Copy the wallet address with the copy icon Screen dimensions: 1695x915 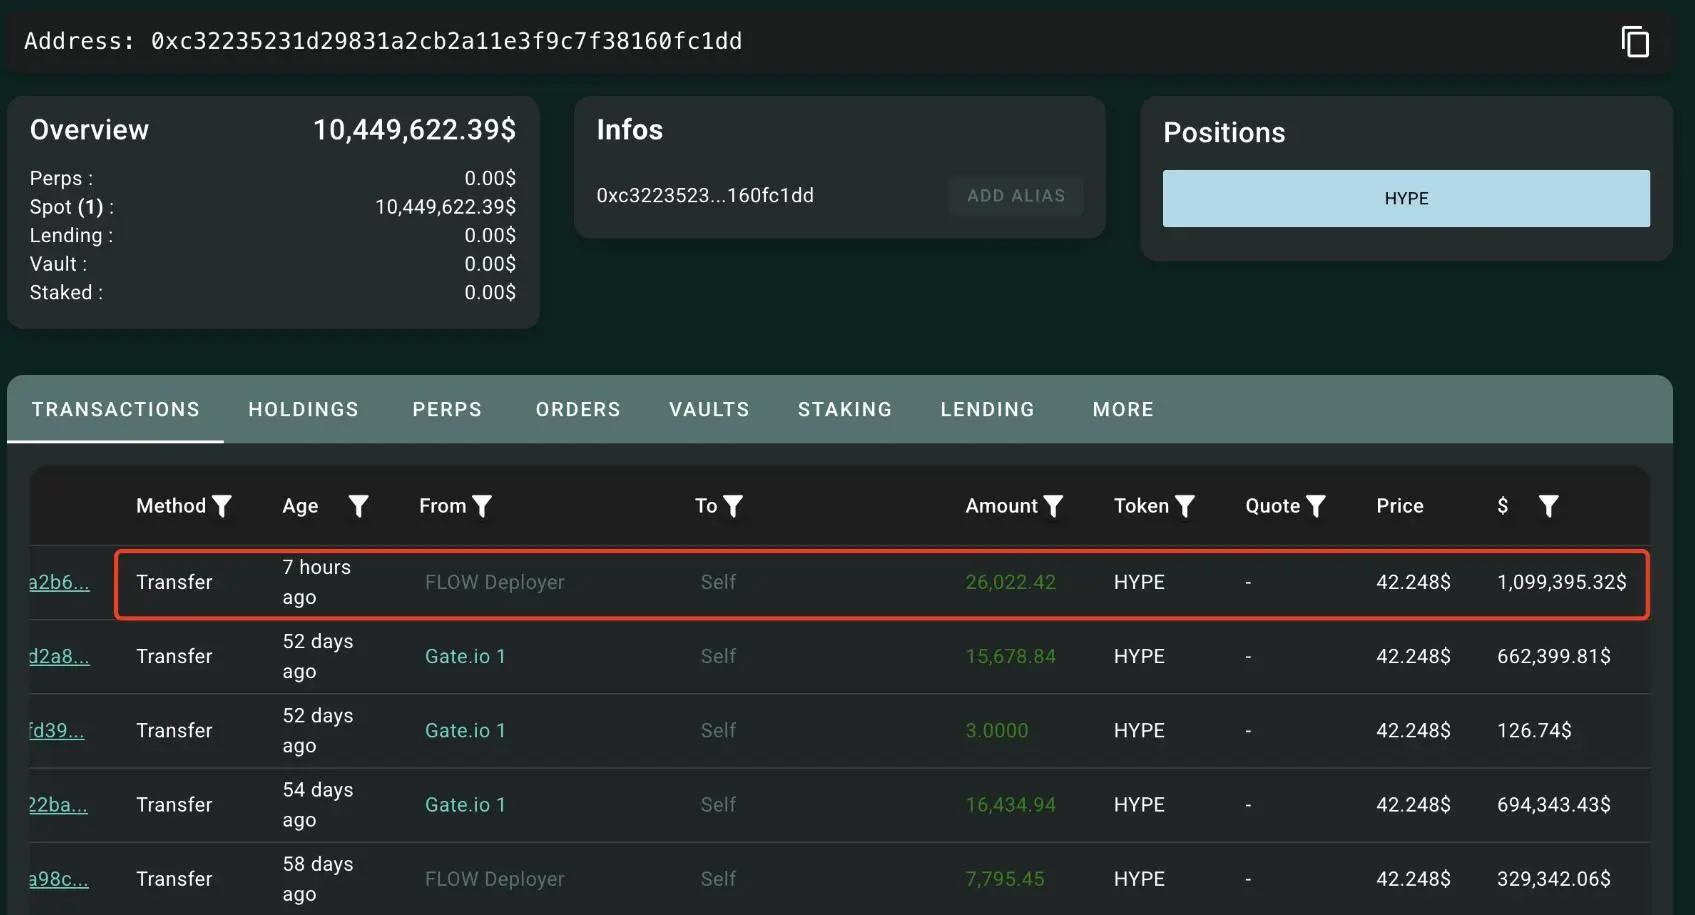1635,42
